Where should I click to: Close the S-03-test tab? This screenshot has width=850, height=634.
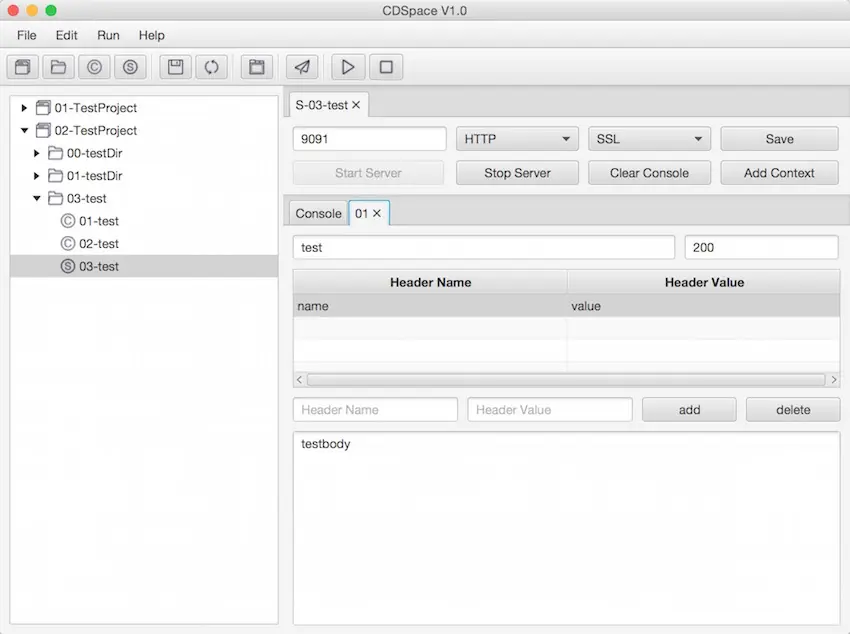click(x=356, y=105)
